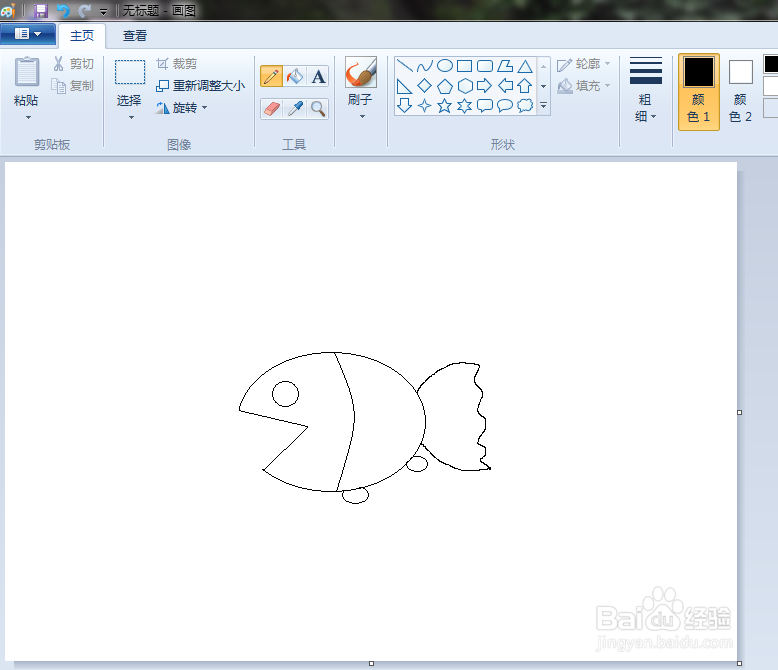Click the Brushes (刷子) icon

tap(361, 72)
